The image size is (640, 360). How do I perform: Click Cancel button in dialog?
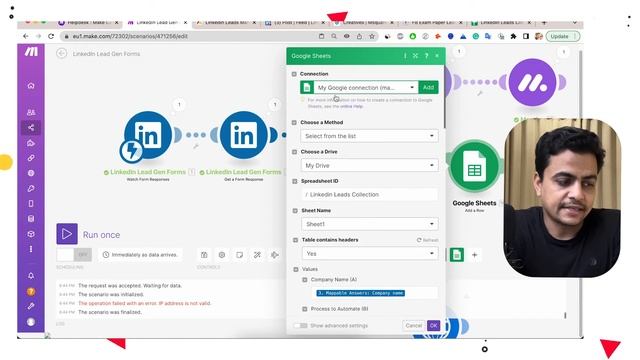413,325
